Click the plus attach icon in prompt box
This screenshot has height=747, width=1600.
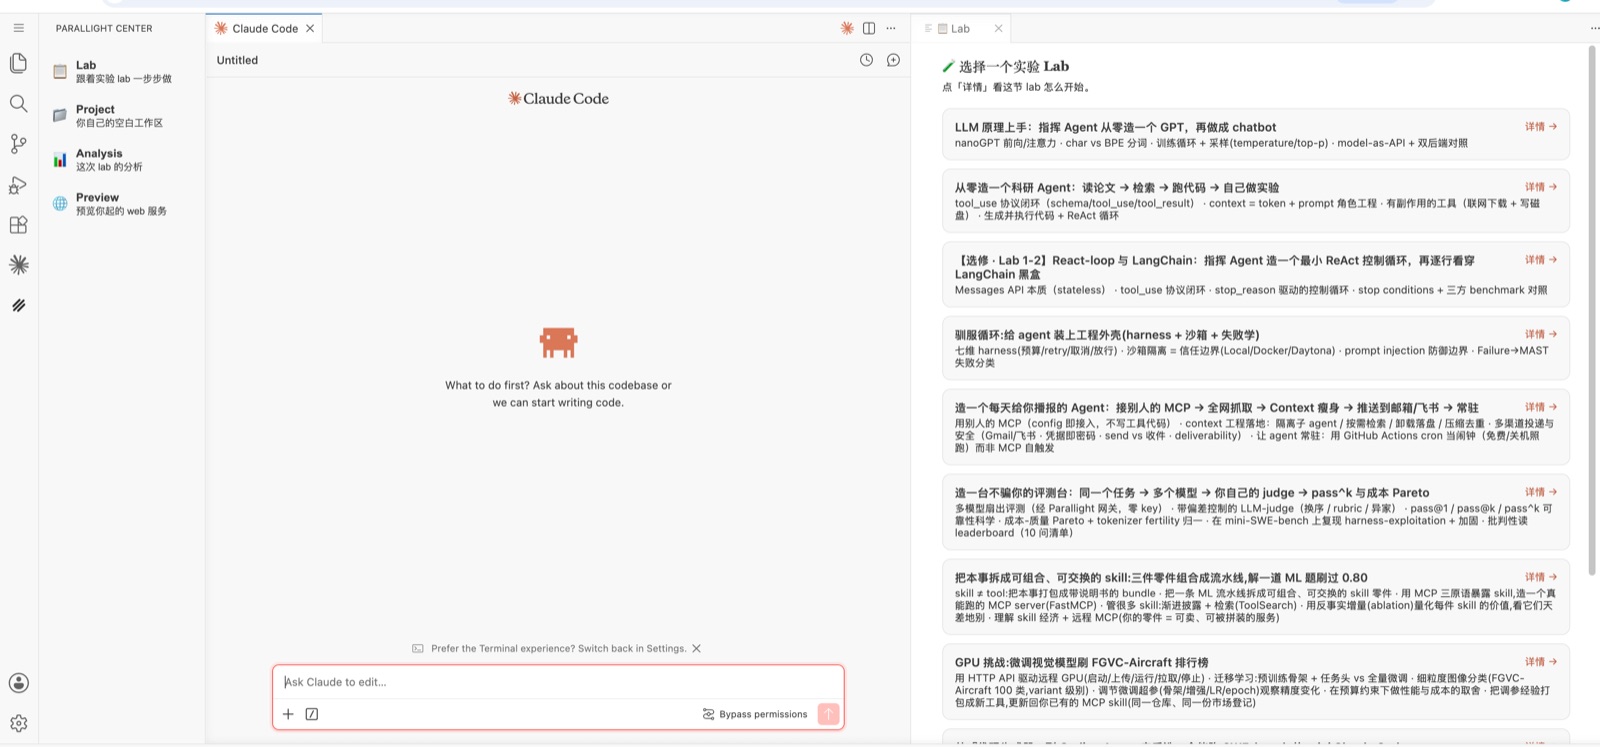pos(288,714)
